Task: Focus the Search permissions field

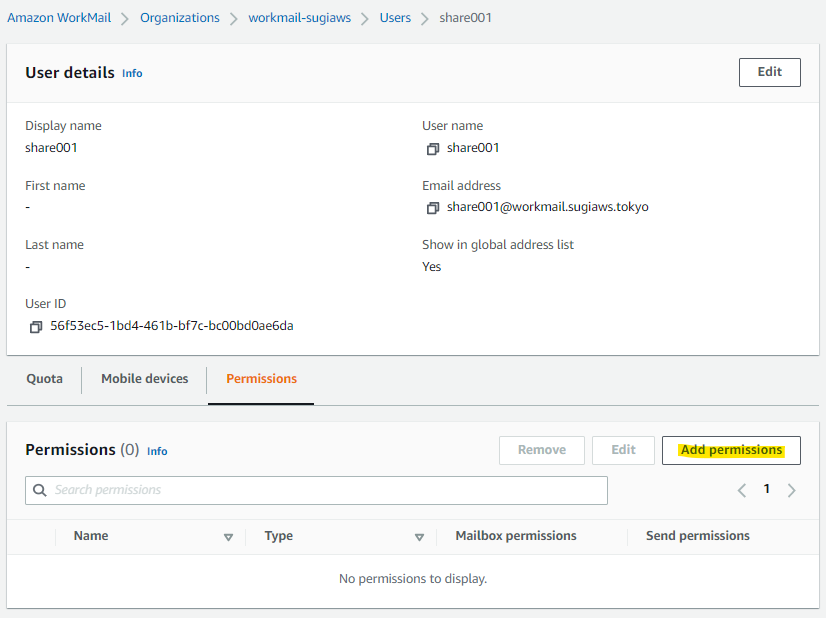Action: pyautogui.click(x=316, y=491)
